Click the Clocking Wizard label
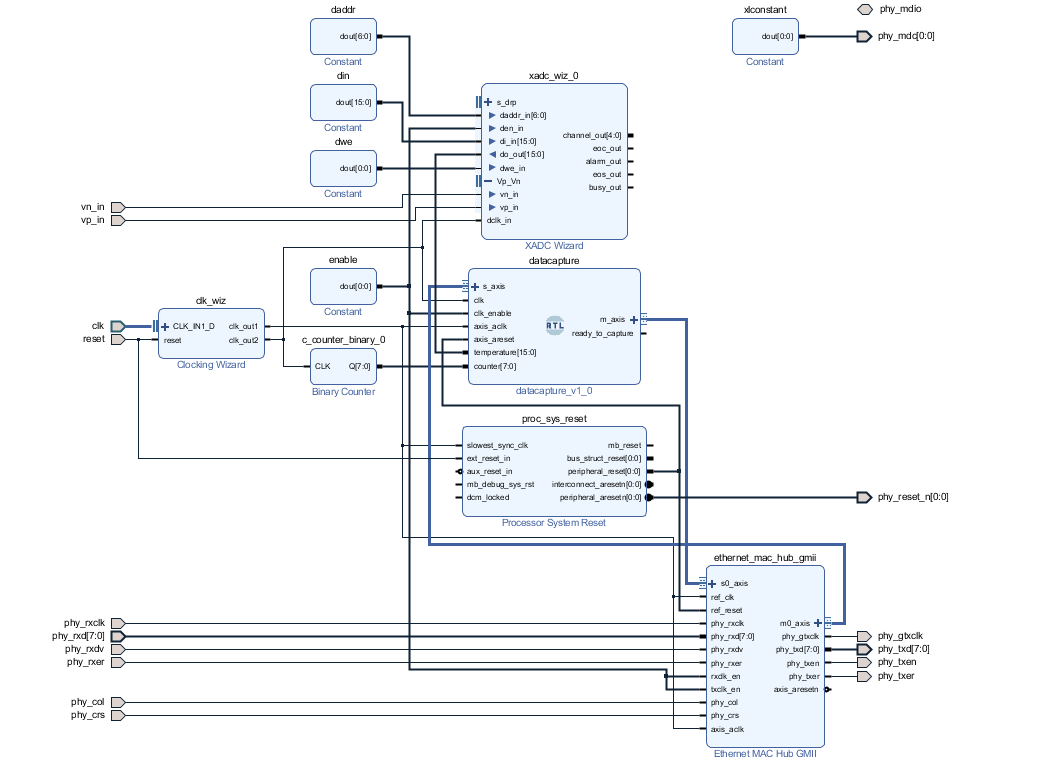1063x764 pixels. [x=211, y=365]
